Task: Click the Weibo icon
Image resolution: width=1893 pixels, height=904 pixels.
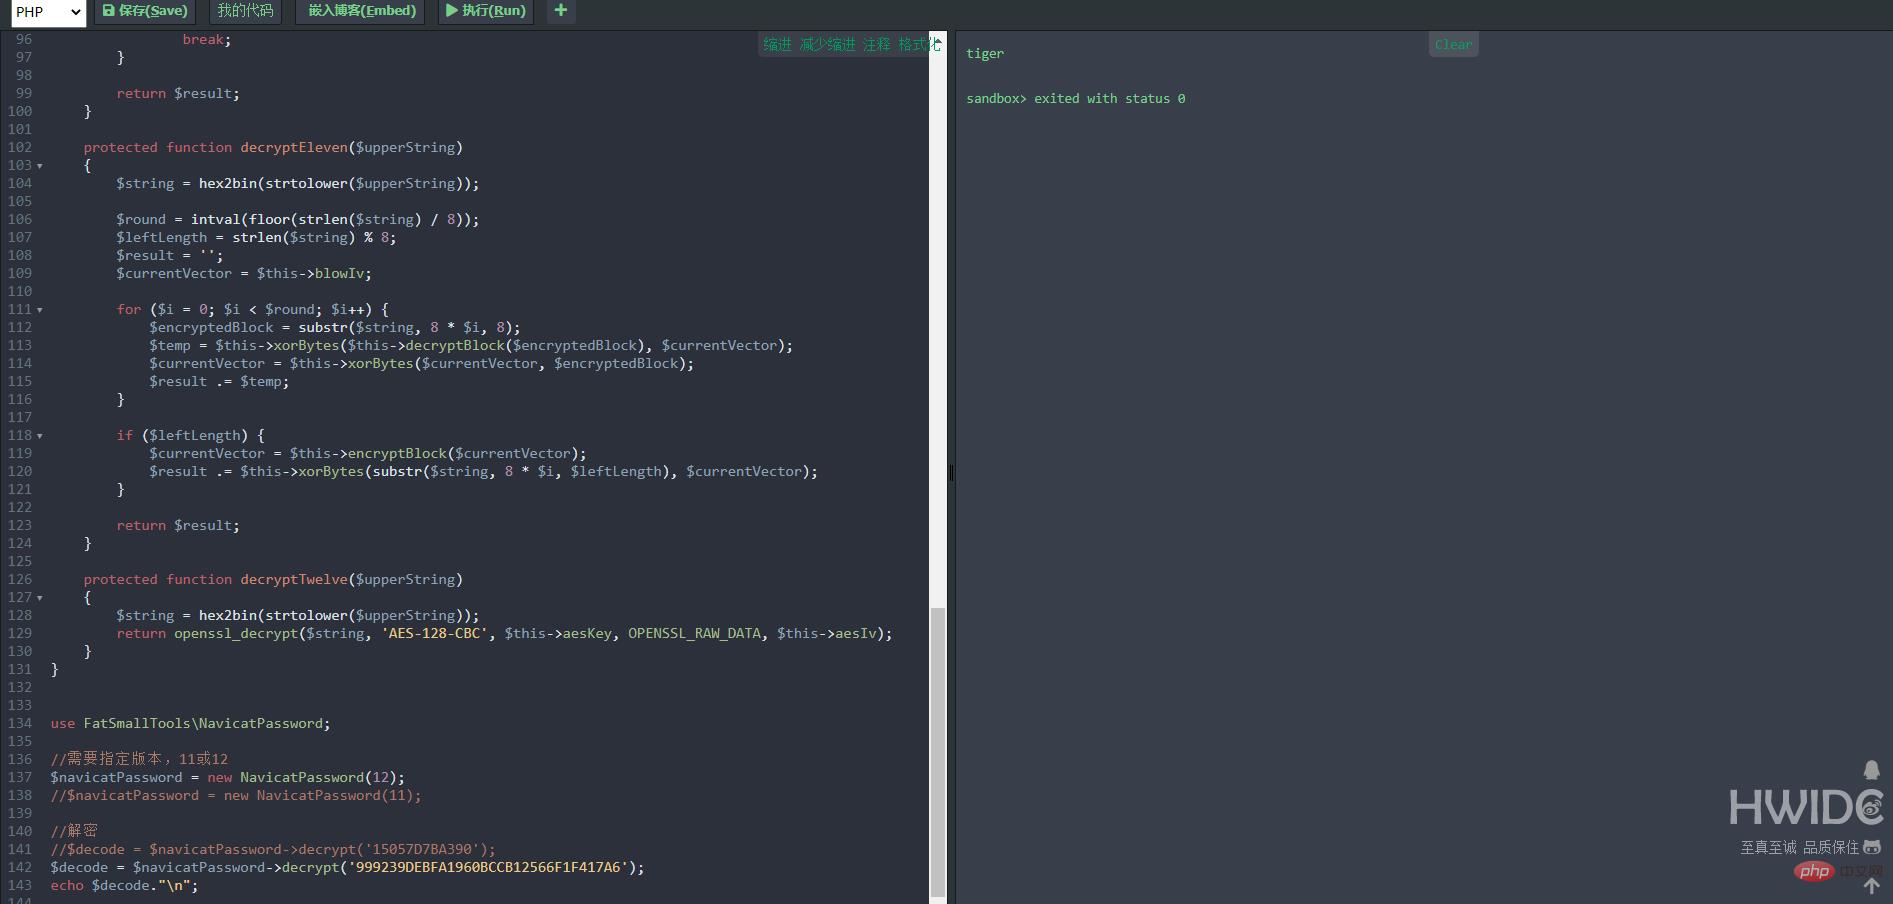Action: 1872,807
